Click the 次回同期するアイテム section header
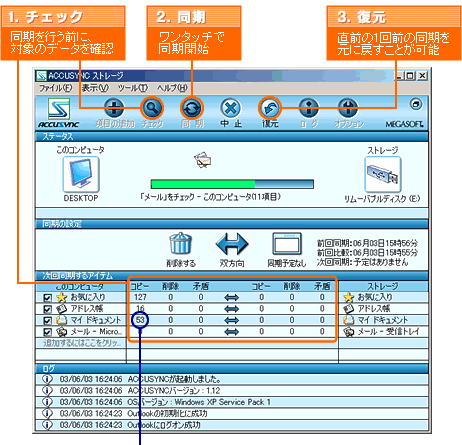This screenshot has height=445, width=462. click(232, 276)
